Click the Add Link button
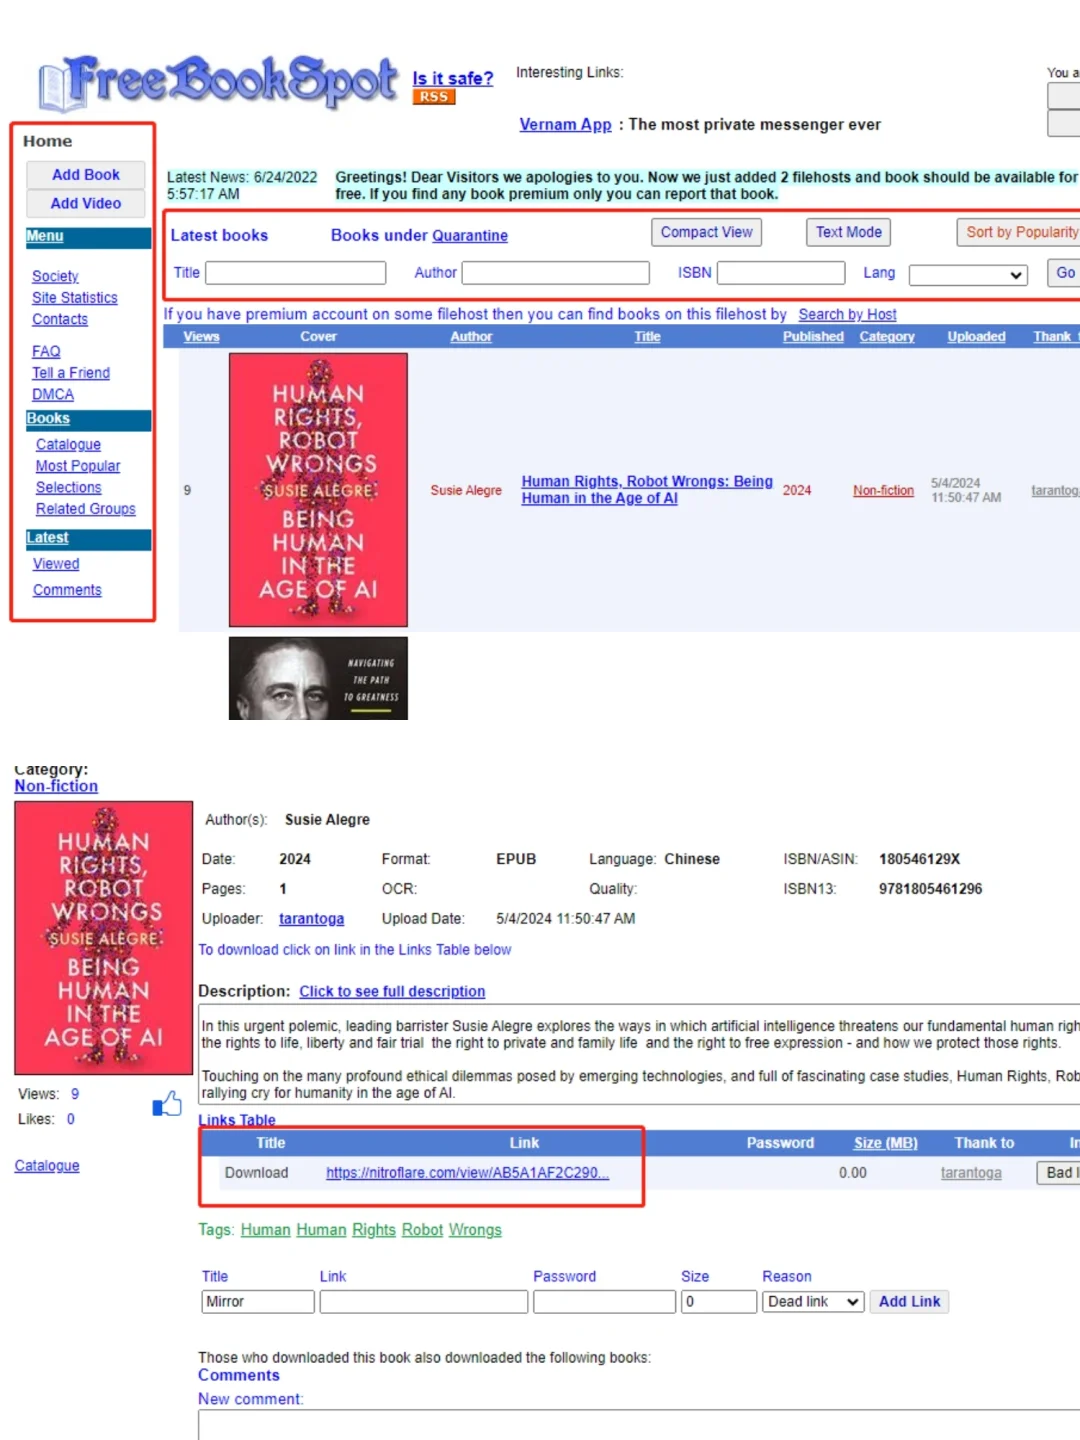Screen dimensions: 1080x1440 tap(909, 1302)
